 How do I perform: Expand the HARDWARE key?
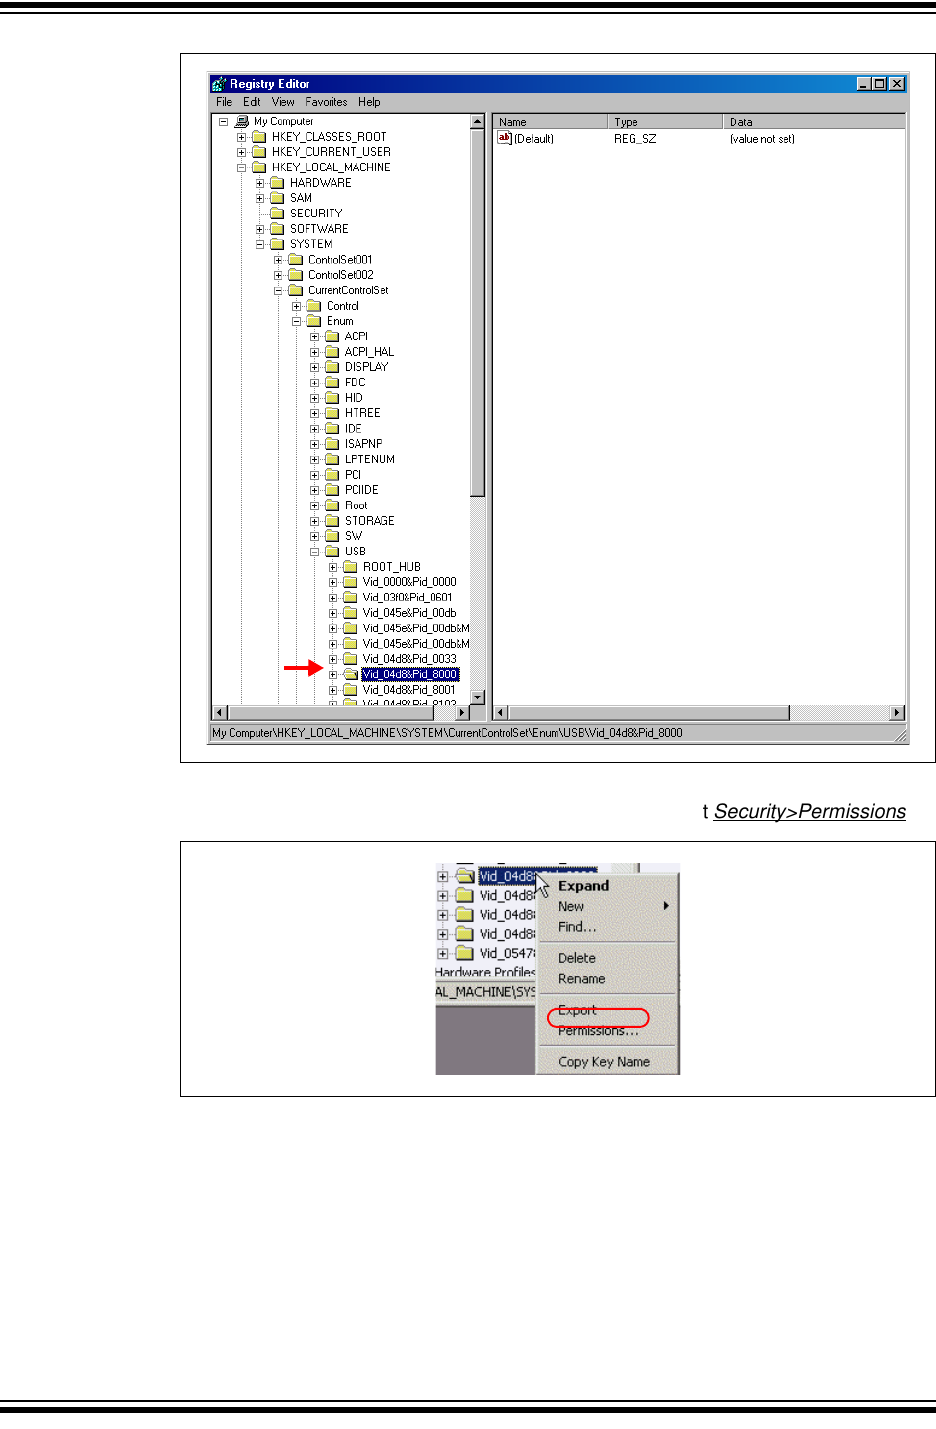[x=260, y=183]
